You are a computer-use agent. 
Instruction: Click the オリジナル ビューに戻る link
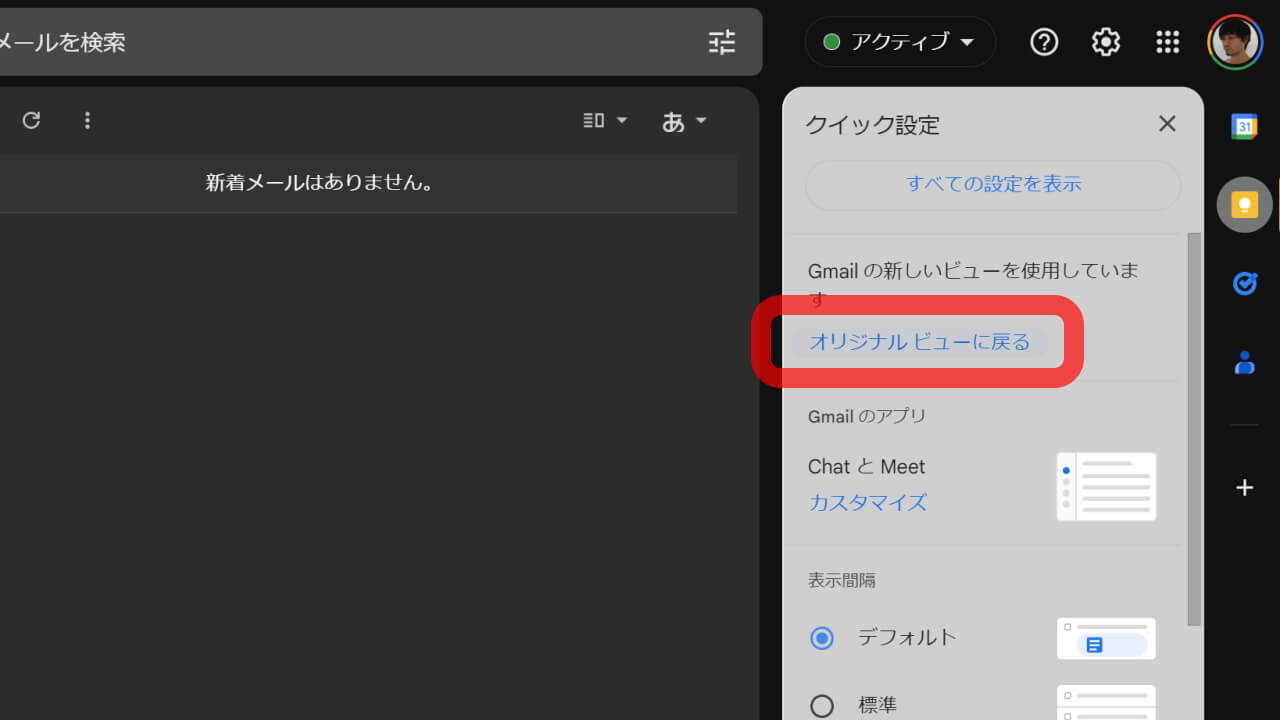(x=919, y=341)
